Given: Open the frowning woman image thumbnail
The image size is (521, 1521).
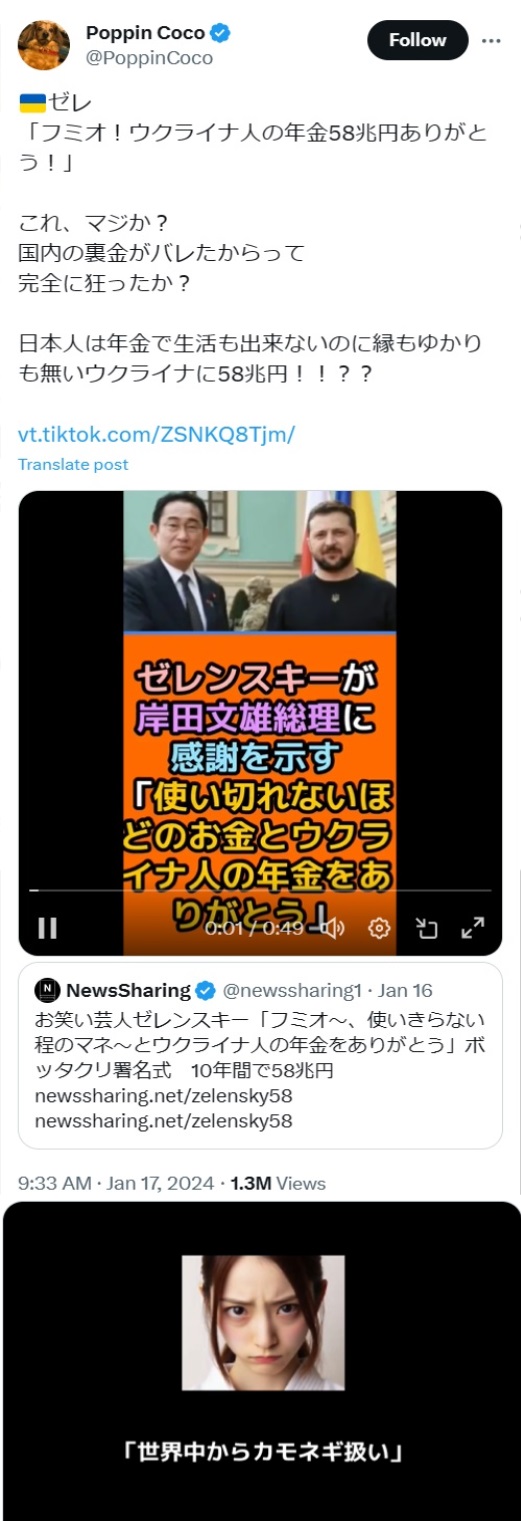Looking at the screenshot, I should [x=263, y=1322].
